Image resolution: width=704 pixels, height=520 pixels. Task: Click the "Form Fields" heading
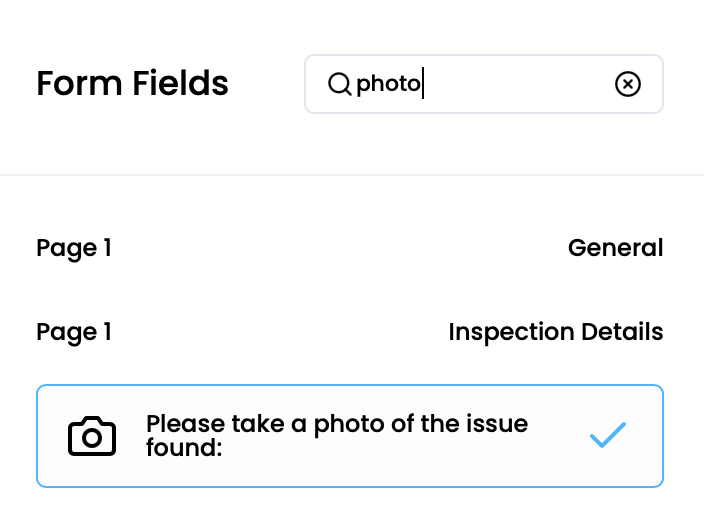pos(132,84)
